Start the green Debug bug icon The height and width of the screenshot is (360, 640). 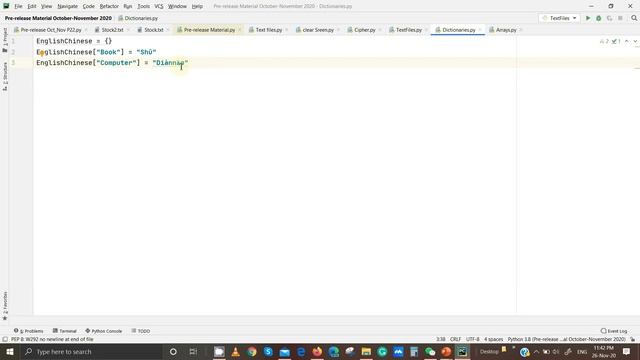pos(598,18)
